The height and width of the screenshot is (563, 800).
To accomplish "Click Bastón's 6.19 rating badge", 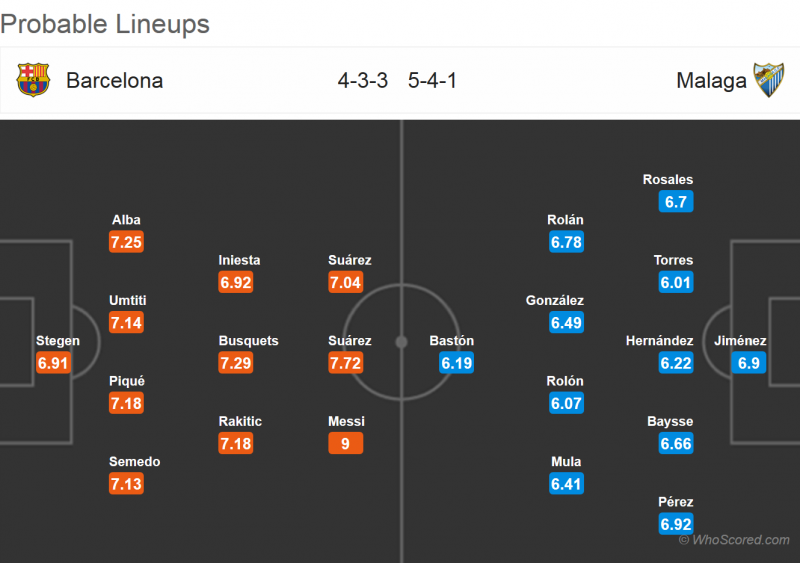I will click(456, 363).
